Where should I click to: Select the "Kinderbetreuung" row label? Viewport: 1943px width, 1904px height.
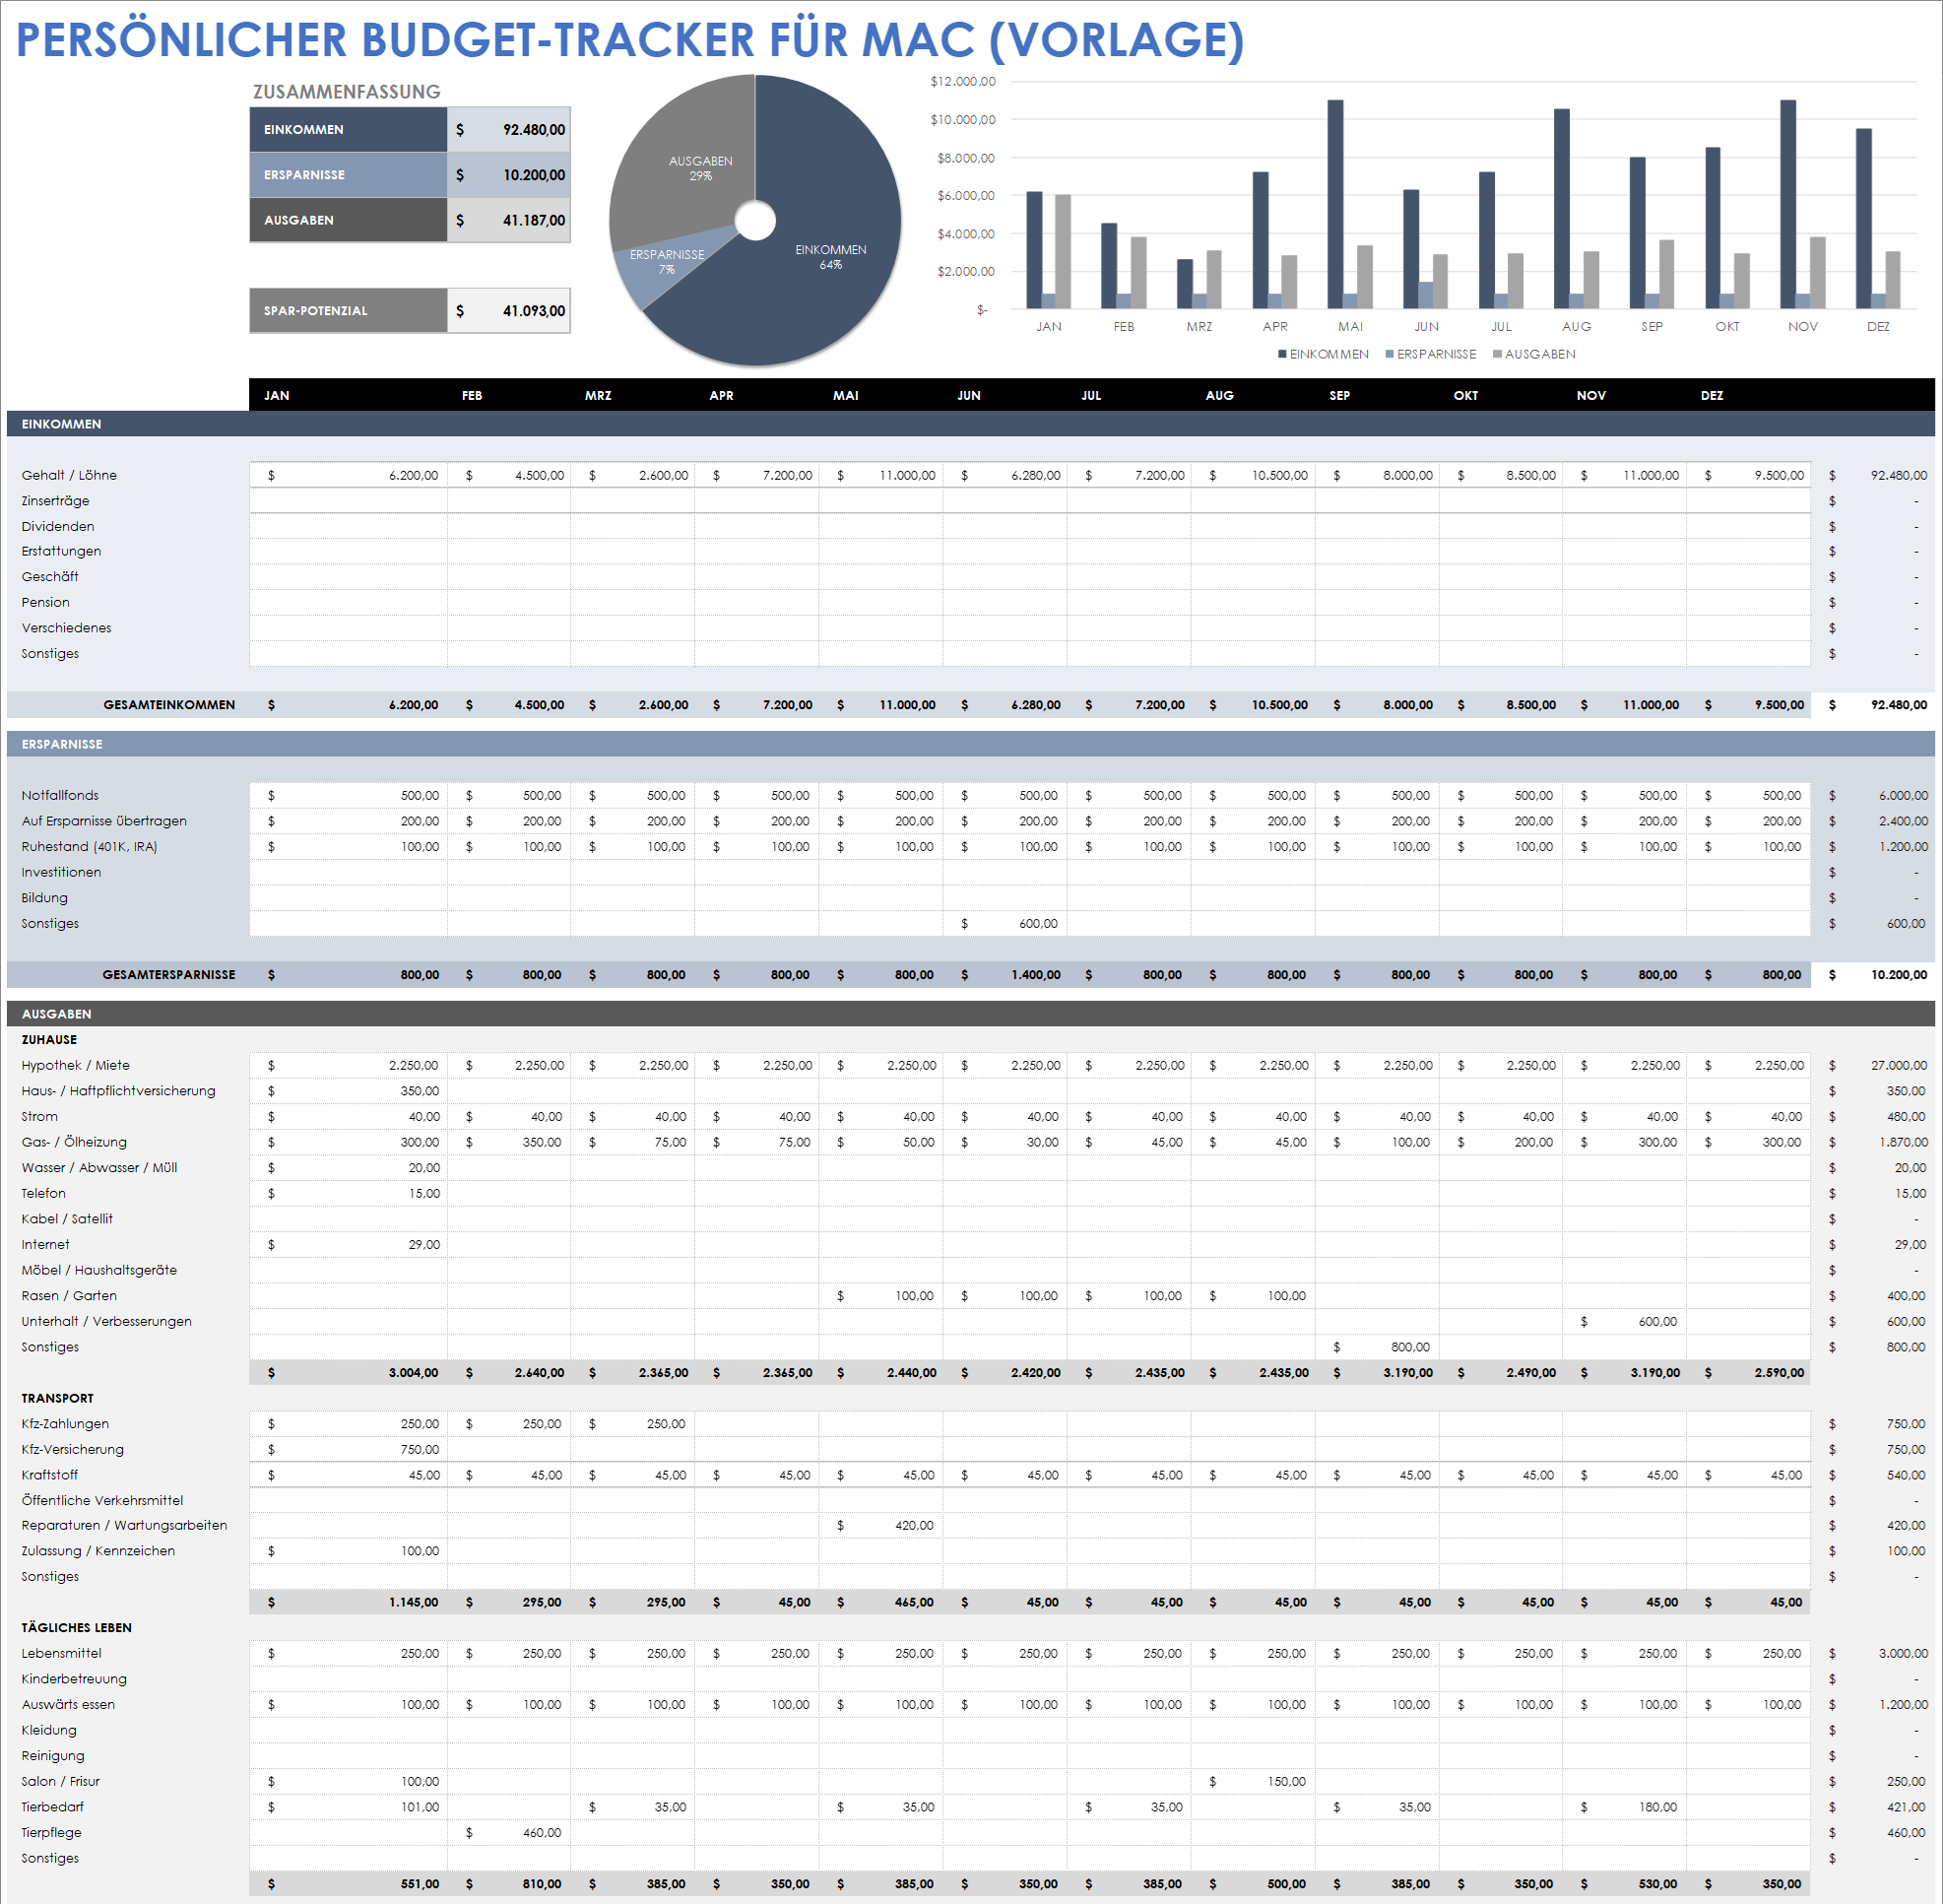(x=74, y=1680)
